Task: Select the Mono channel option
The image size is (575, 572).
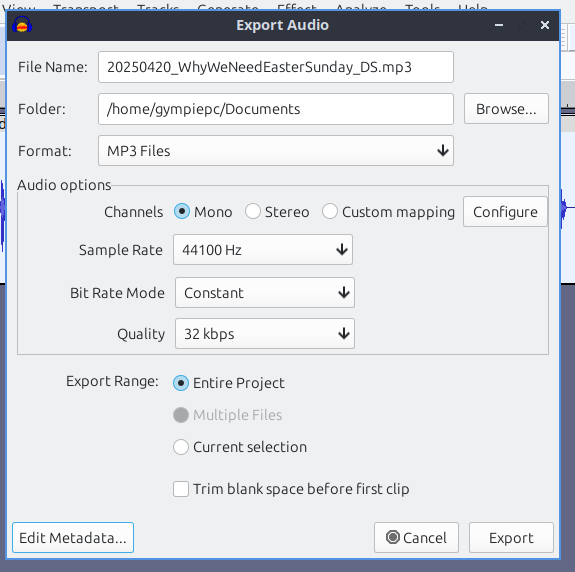Action: (204, 212)
